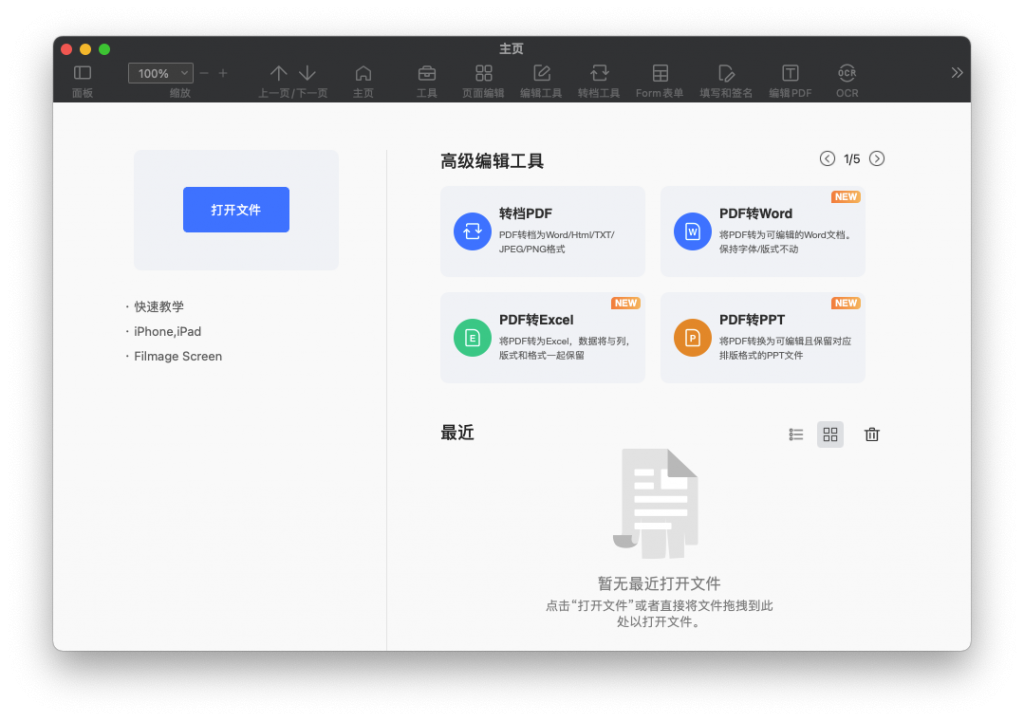Image resolution: width=1024 pixels, height=721 pixels.
Task: Open the 转档PDF tool card
Action: point(543,231)
